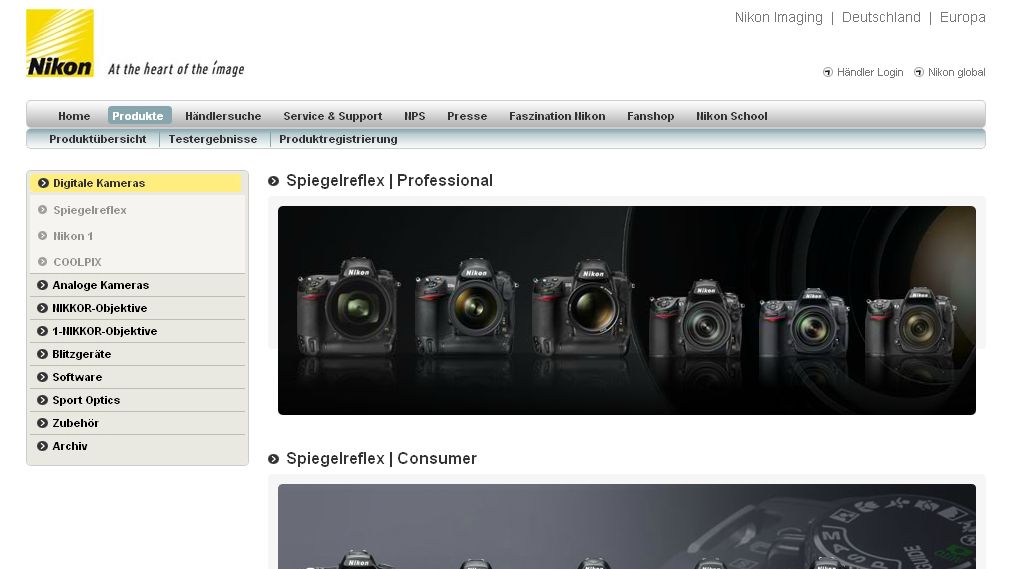Click the arrow icon next to Sport Optics

pyautogui.click(x=43, y=400)
